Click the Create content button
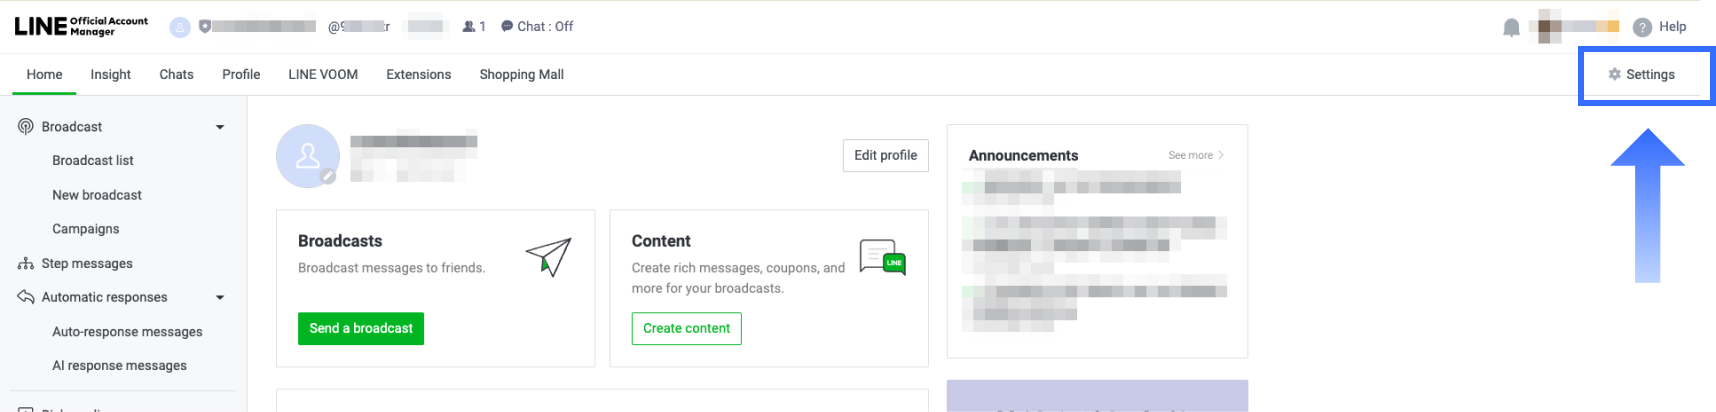Image resolution: width=1716 pixels, height=412 pixels. tap(686, 328)
